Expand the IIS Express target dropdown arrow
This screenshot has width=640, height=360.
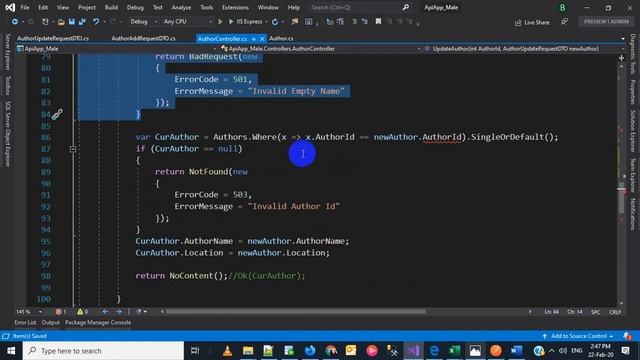pos(266,22)
